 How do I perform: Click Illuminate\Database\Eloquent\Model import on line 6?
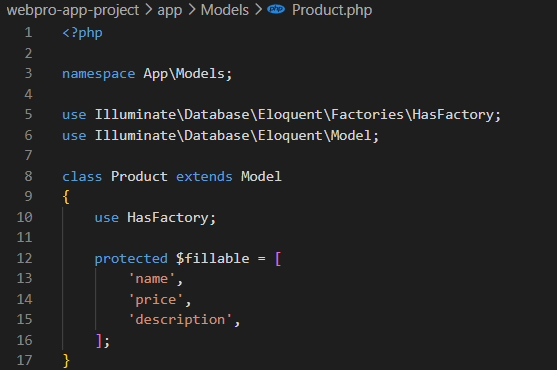[233, 136]
